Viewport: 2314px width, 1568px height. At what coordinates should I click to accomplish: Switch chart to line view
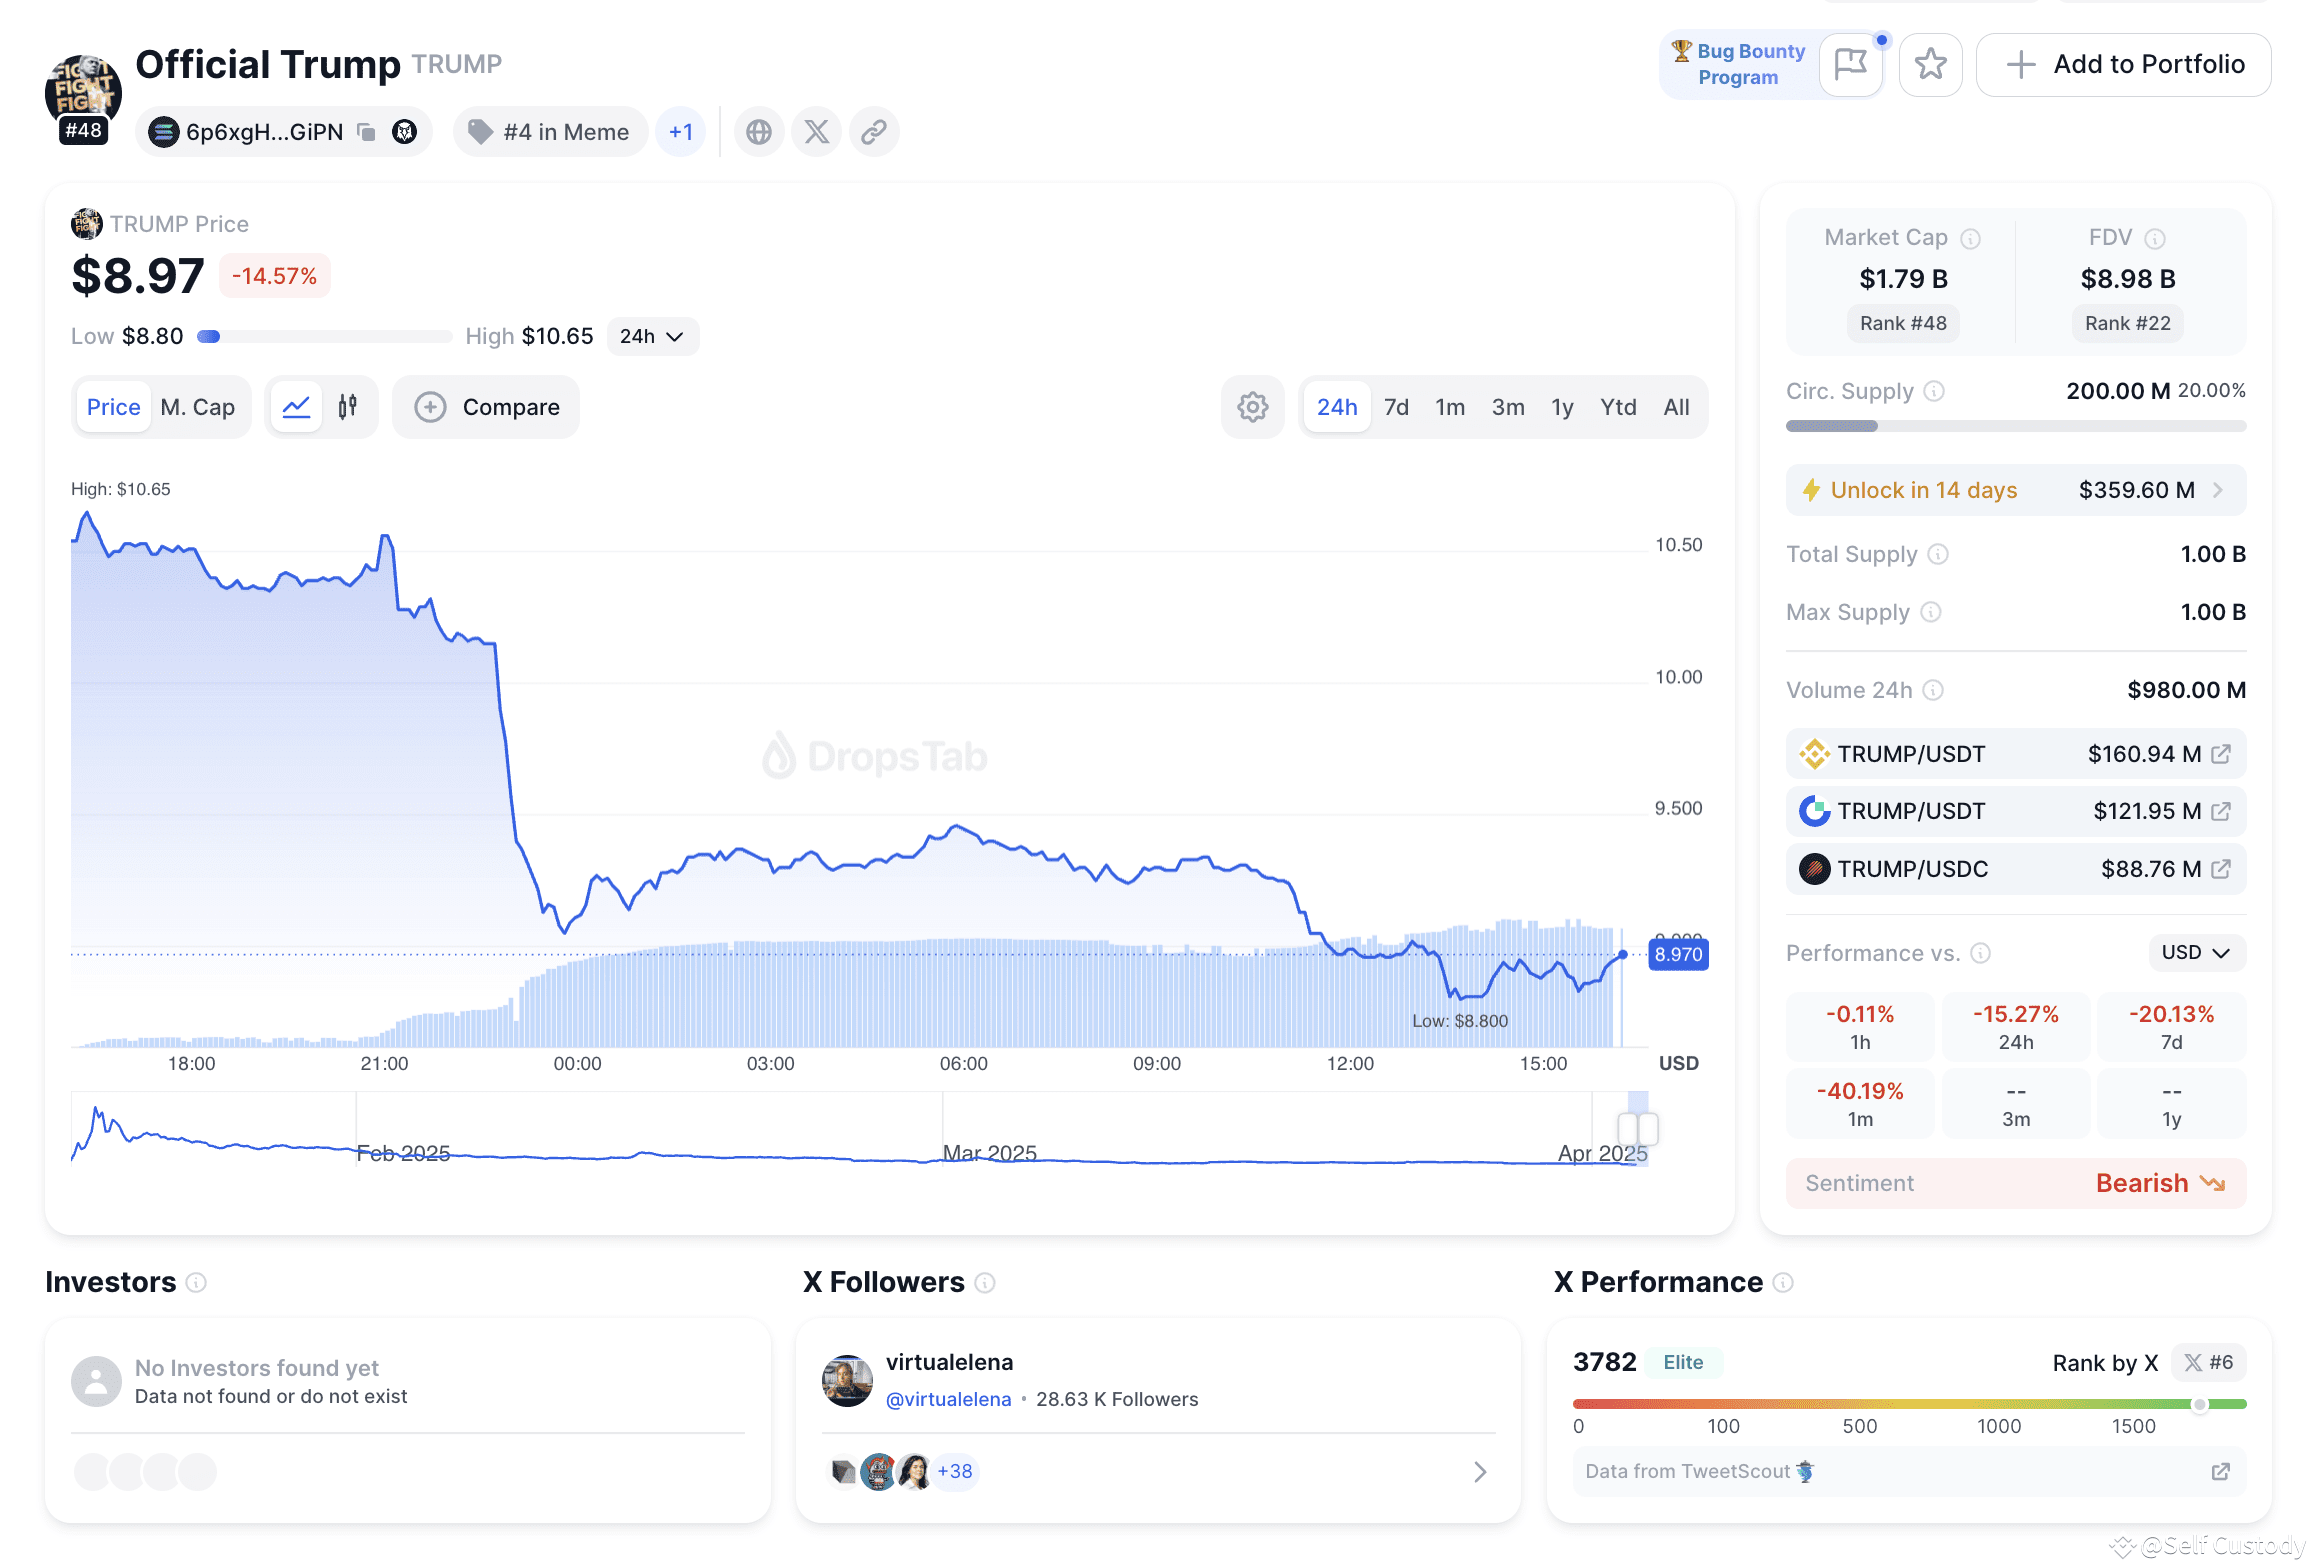(x=297, y=407)
